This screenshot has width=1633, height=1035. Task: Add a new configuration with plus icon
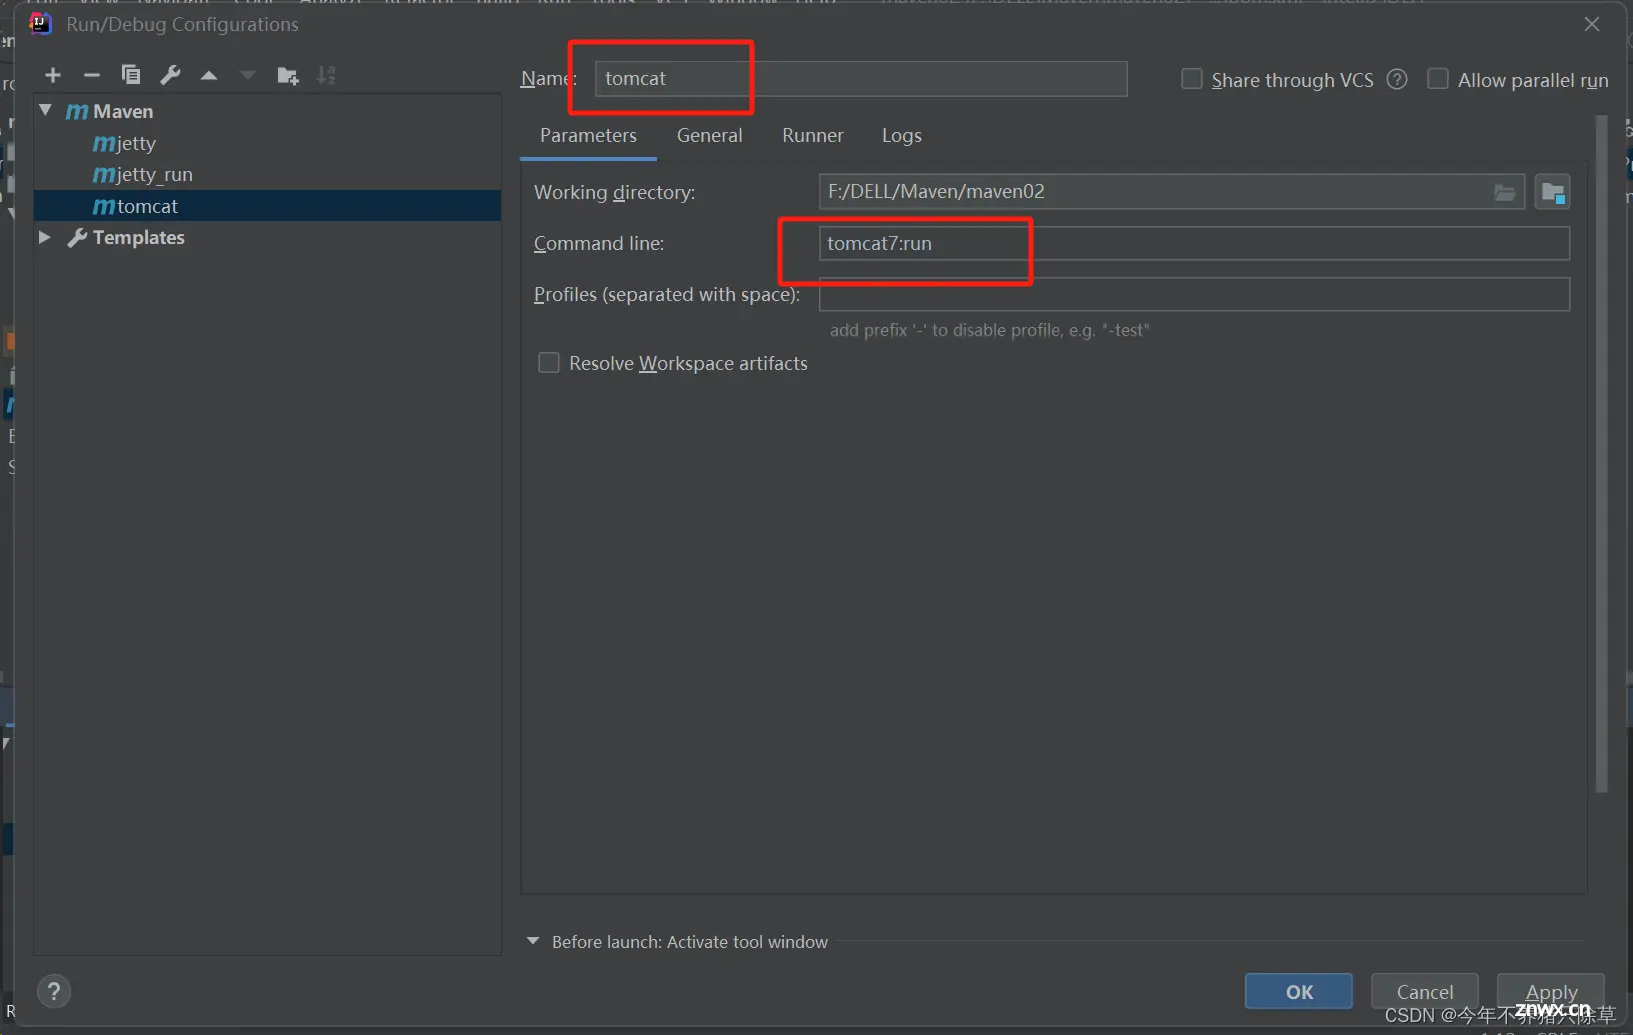point(53,75)
